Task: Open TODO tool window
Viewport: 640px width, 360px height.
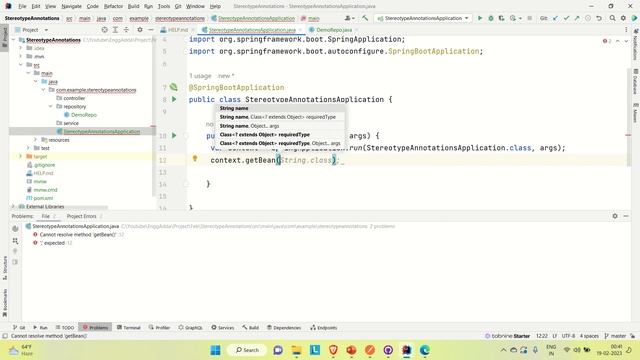Action: 65,327
